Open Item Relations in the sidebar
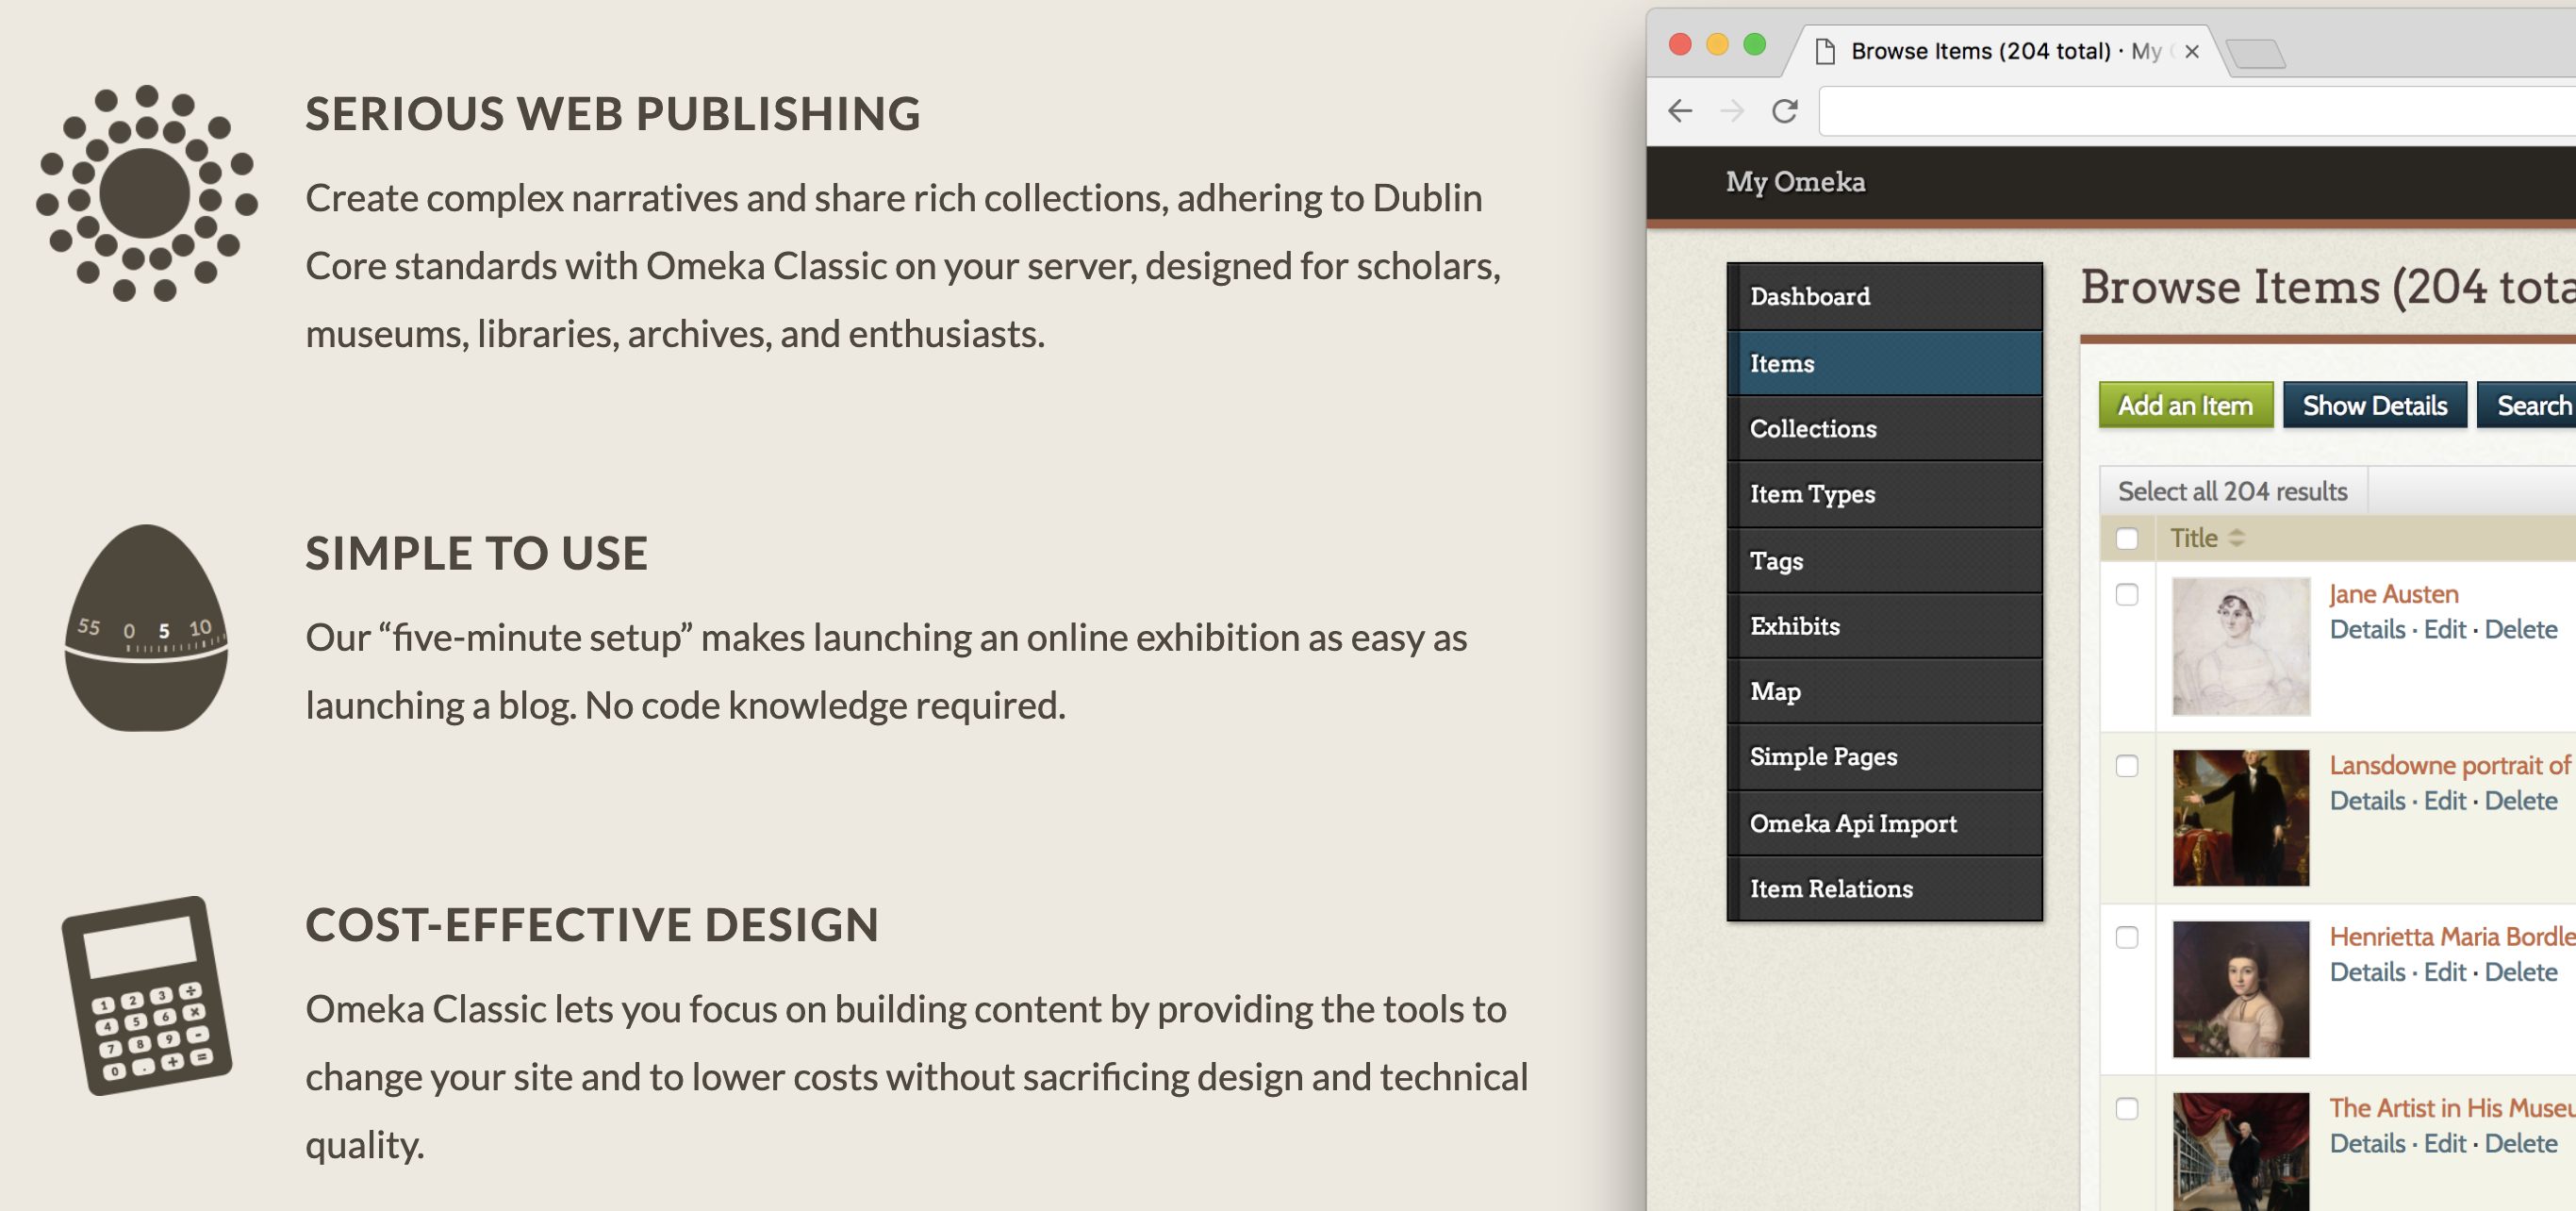This screenshot has height=1211, width=2576. click(x=1884, y=888)
